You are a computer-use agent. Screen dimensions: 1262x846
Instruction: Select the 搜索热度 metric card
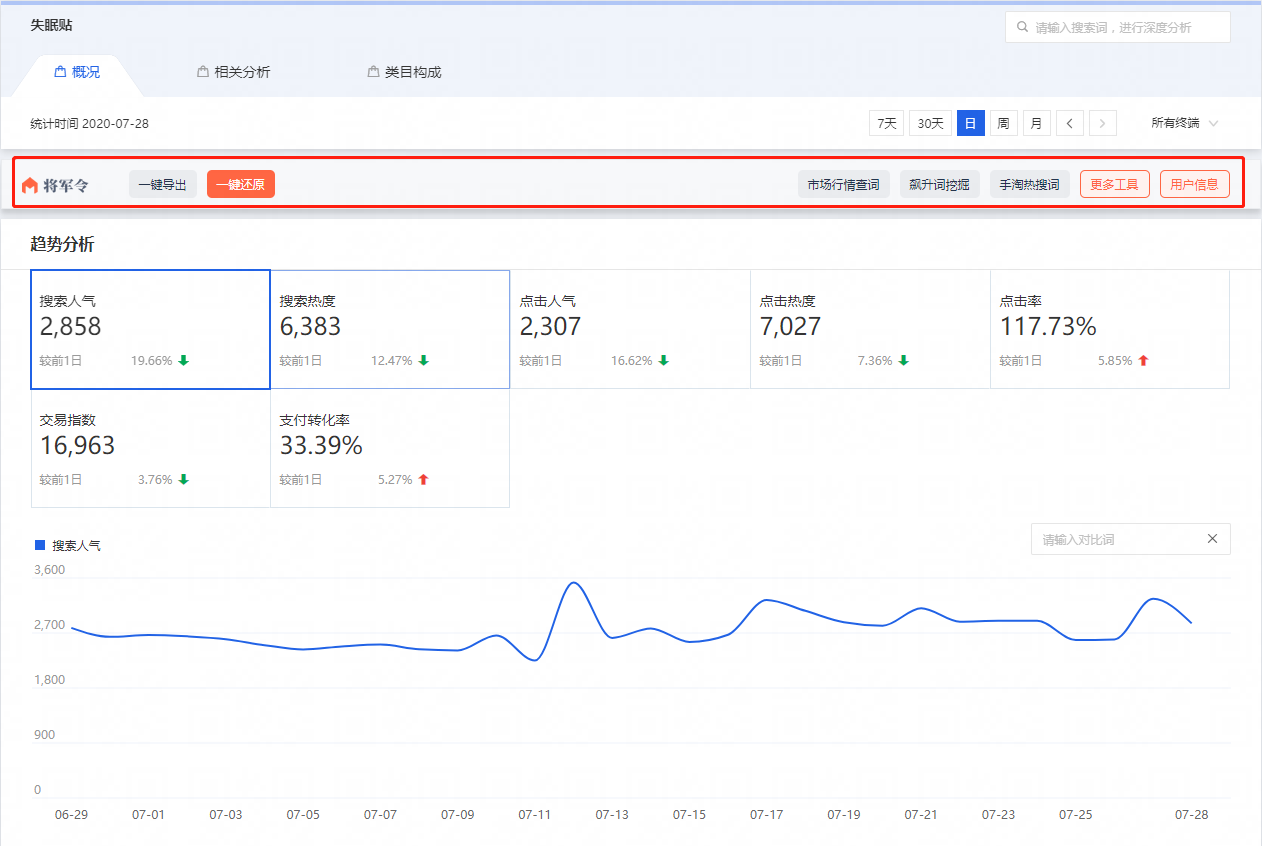(390, 329)
